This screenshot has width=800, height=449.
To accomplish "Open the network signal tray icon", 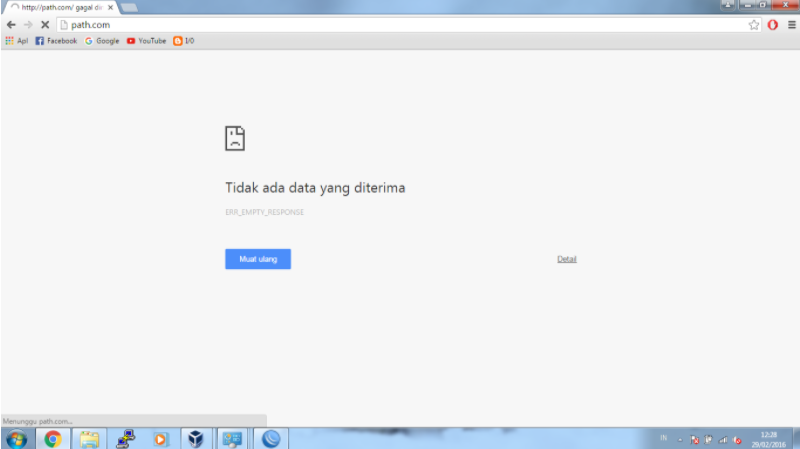I will [723, 439].
